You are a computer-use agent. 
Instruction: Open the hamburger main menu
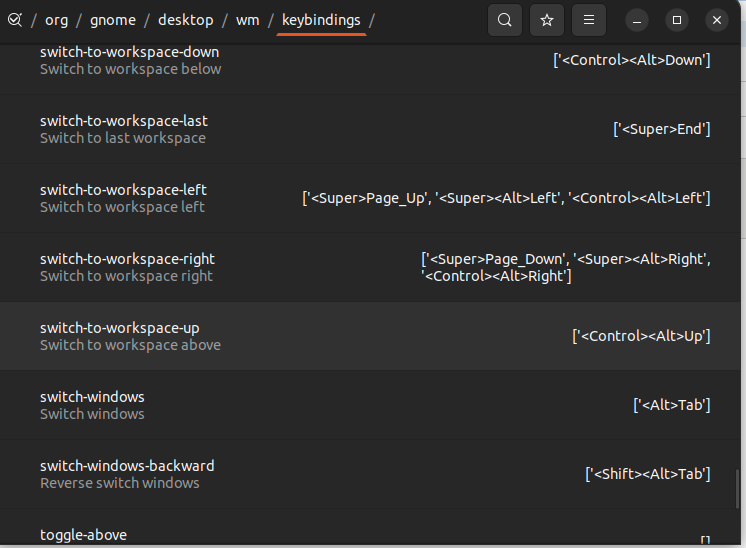click(589, 20)
